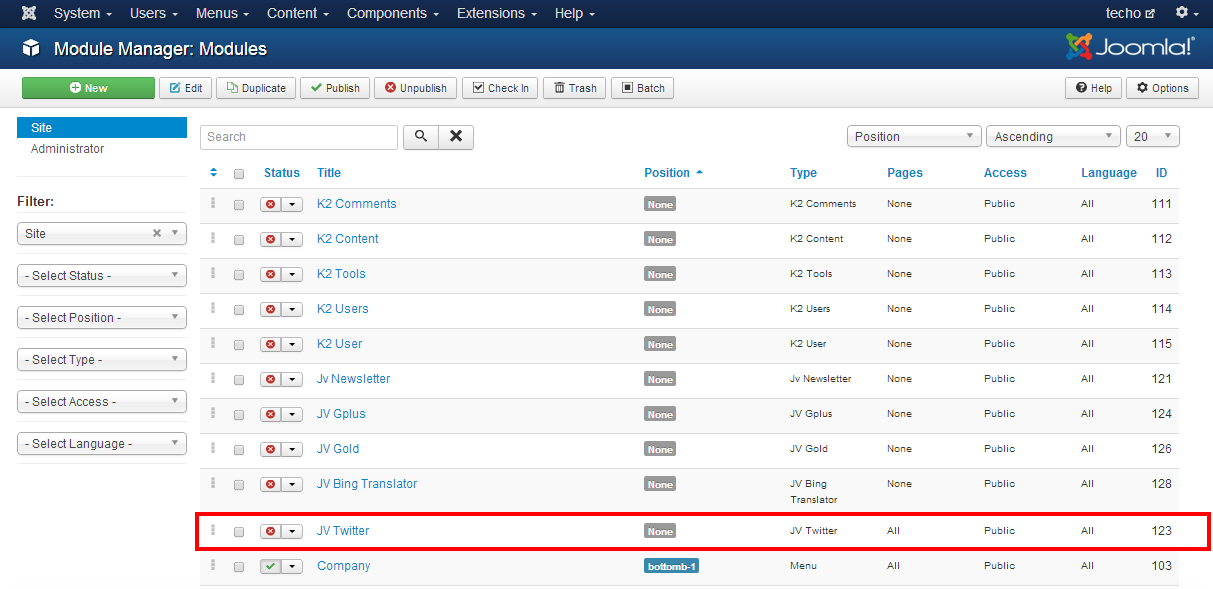Select the Jv Newsletter row checkbox
Image resolution: width=1213 pixels, height=589 pixels.
(239, 380)
